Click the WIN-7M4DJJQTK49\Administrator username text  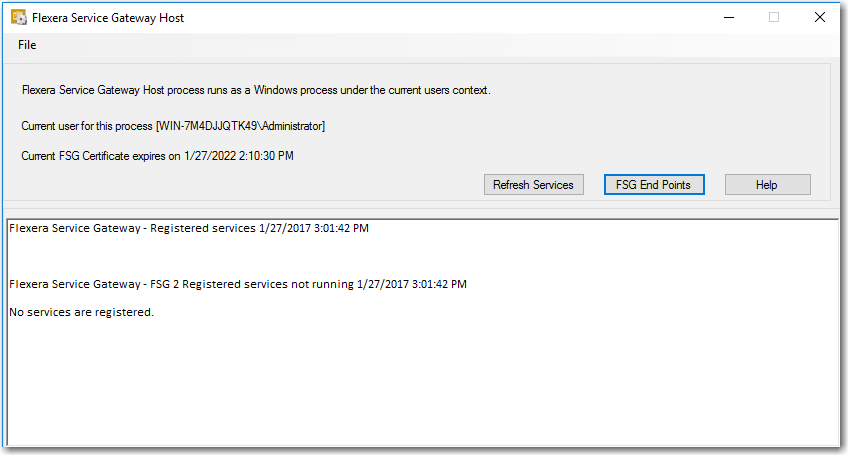241,126
